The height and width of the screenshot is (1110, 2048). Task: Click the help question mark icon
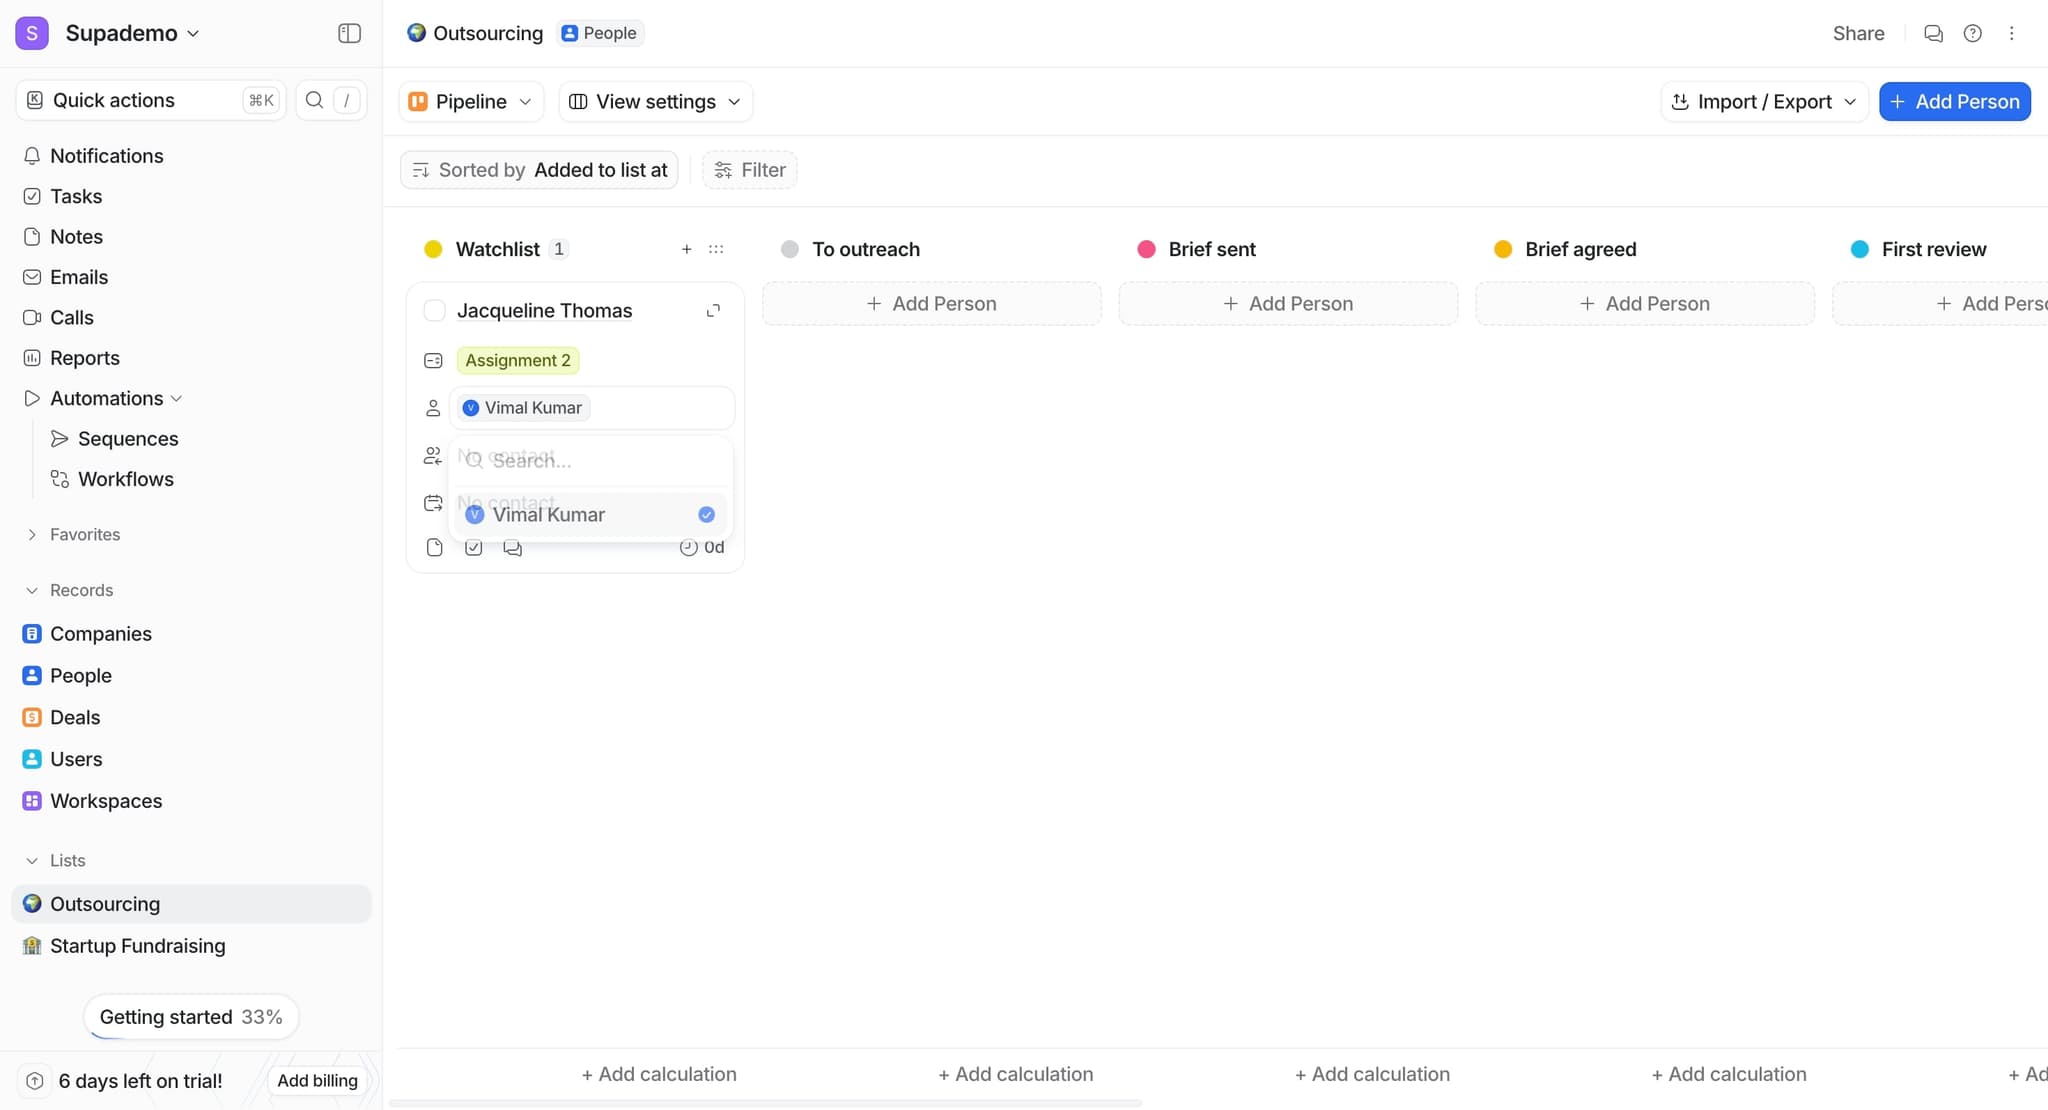1972,33
